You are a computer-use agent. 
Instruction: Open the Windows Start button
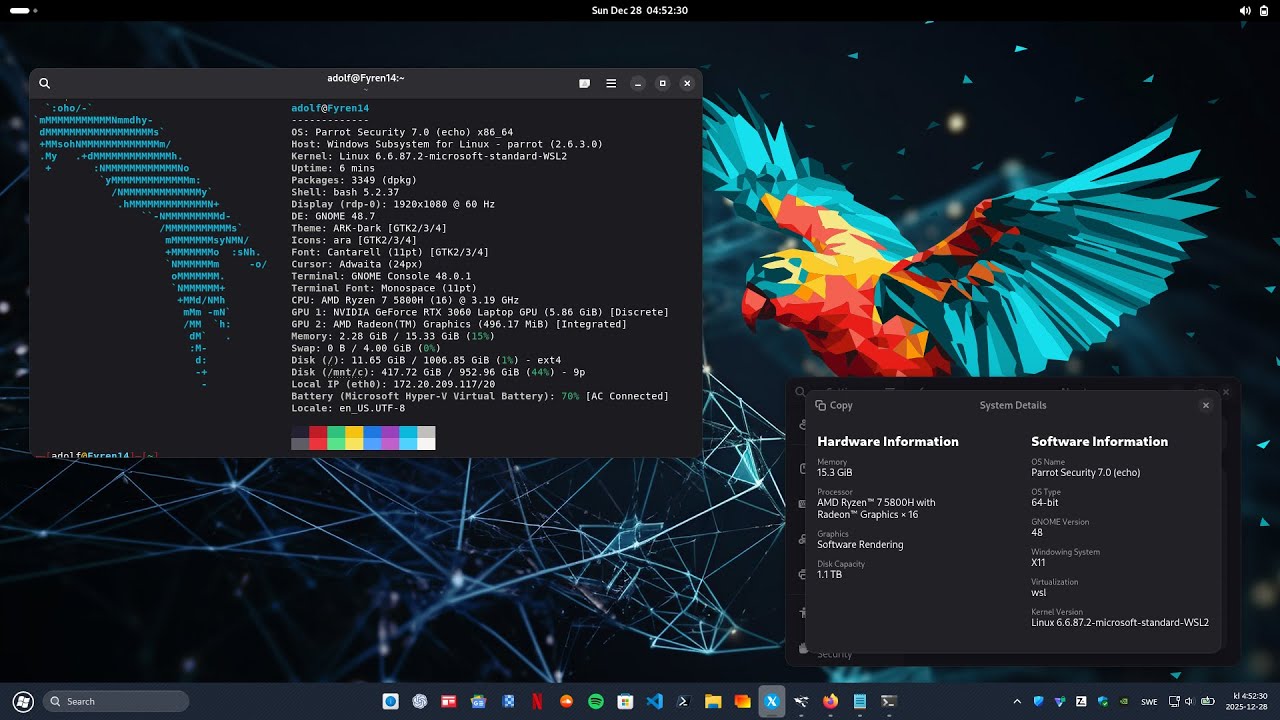click(23, 701)
